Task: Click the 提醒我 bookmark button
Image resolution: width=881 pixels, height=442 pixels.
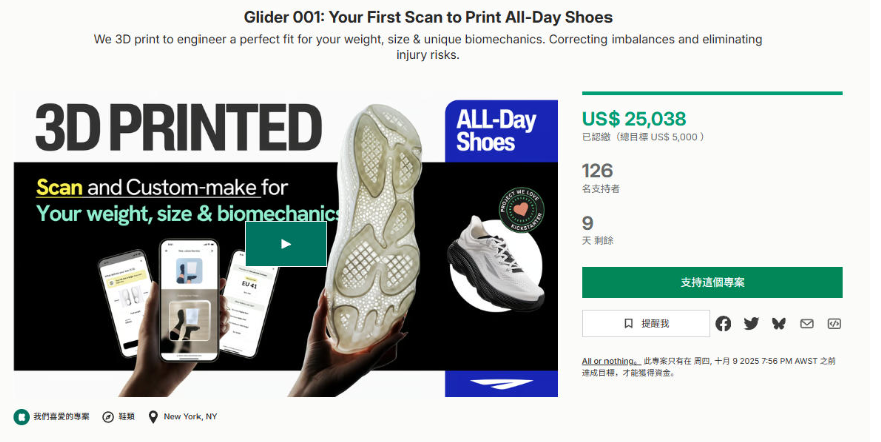Action: pos(646,323)
